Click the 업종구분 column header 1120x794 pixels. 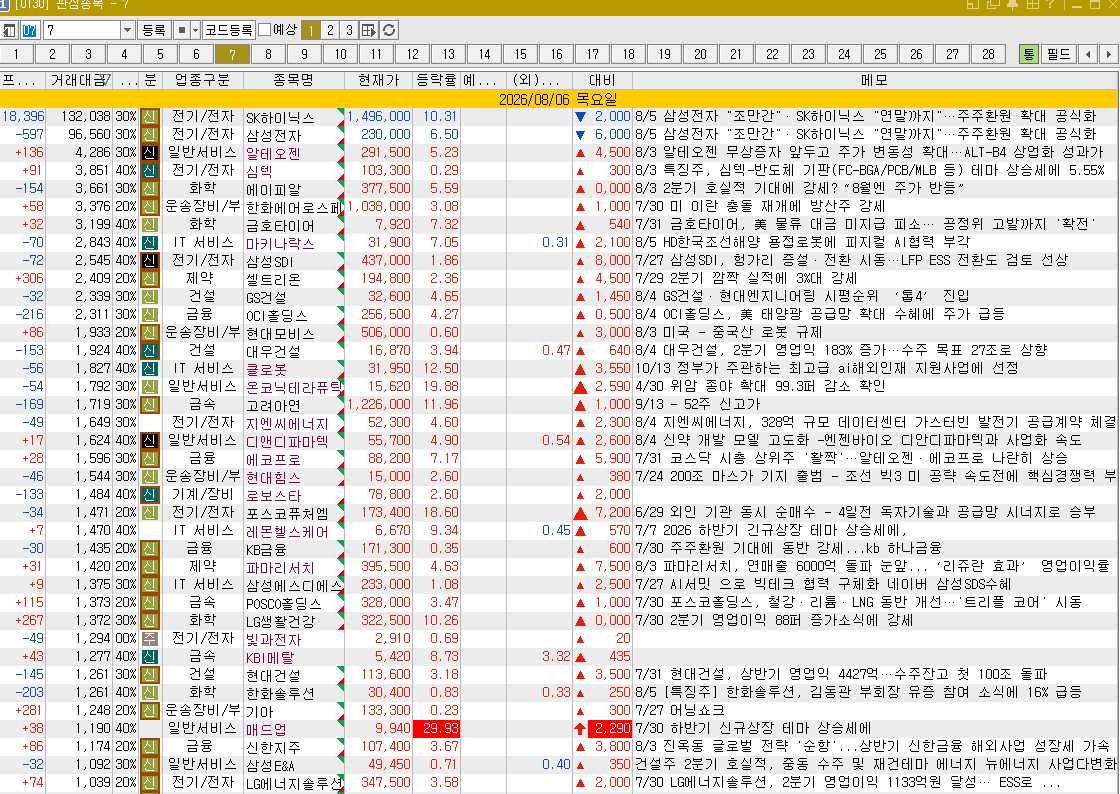click(x=203, y=80)
